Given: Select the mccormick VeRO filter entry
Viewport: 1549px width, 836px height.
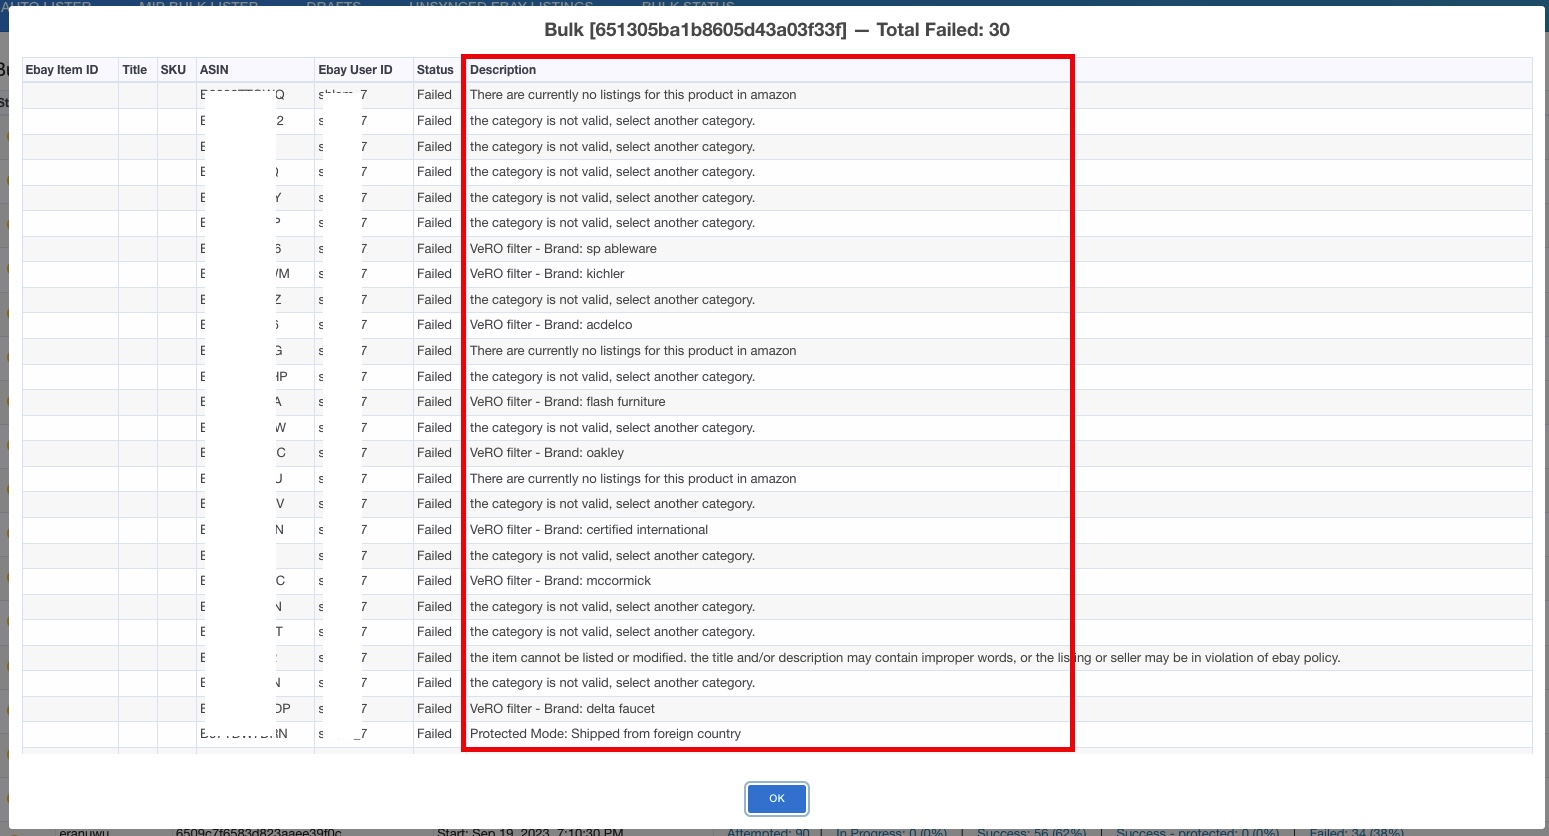Looking at the screenshot, I should (560, 581).
